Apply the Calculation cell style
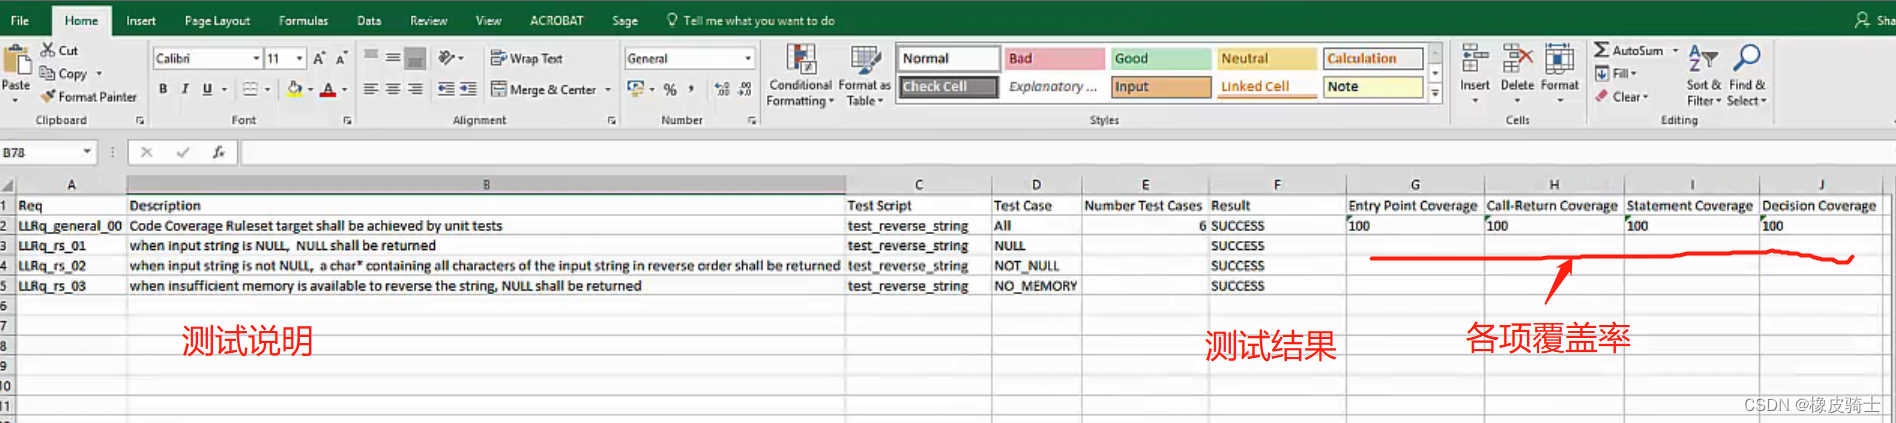1896x423 pixels. [1373, 59]
